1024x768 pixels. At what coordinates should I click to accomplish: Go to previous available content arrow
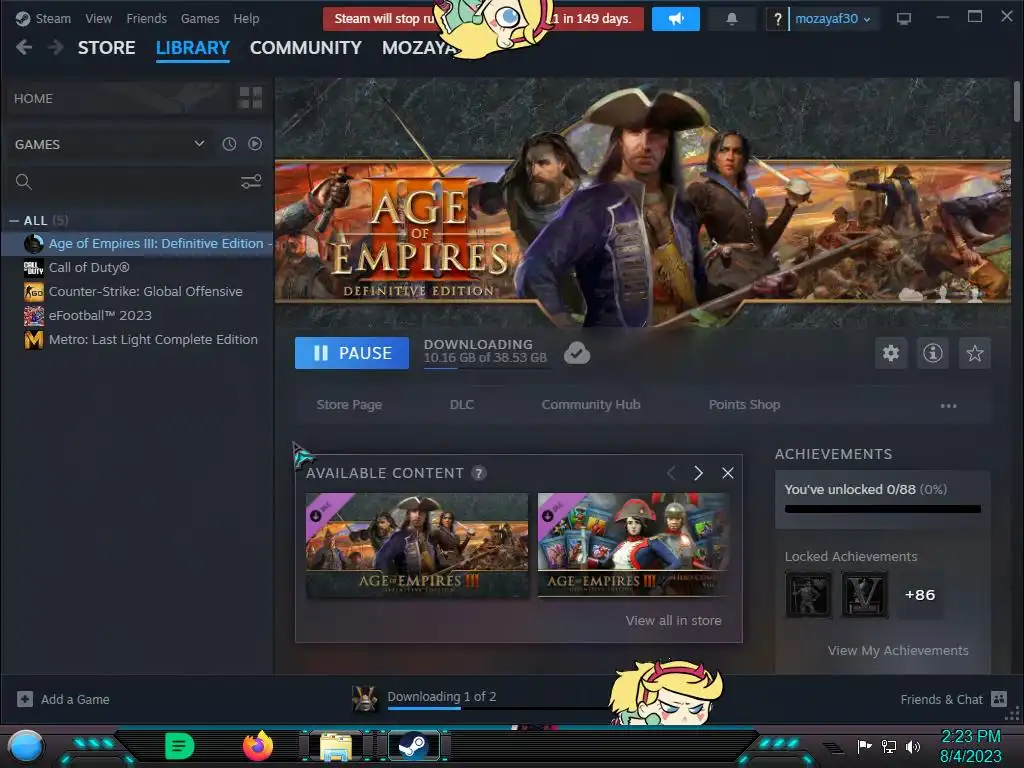[x=671, y=473]
